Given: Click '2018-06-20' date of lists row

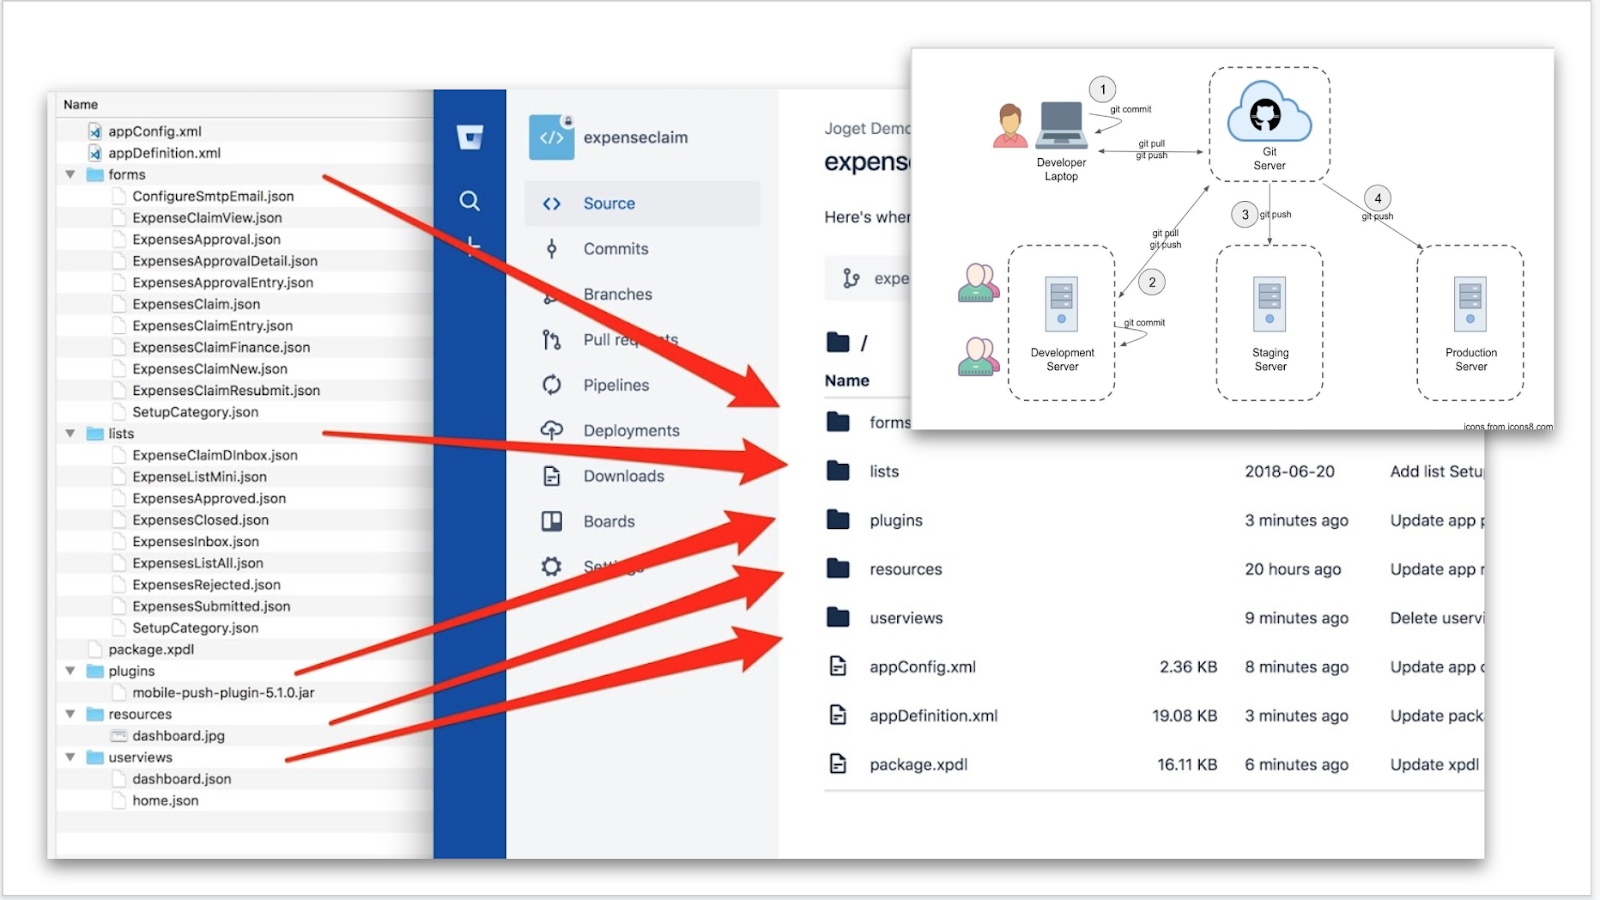Looking at the screenshot, I should [x=1289, y=471].
